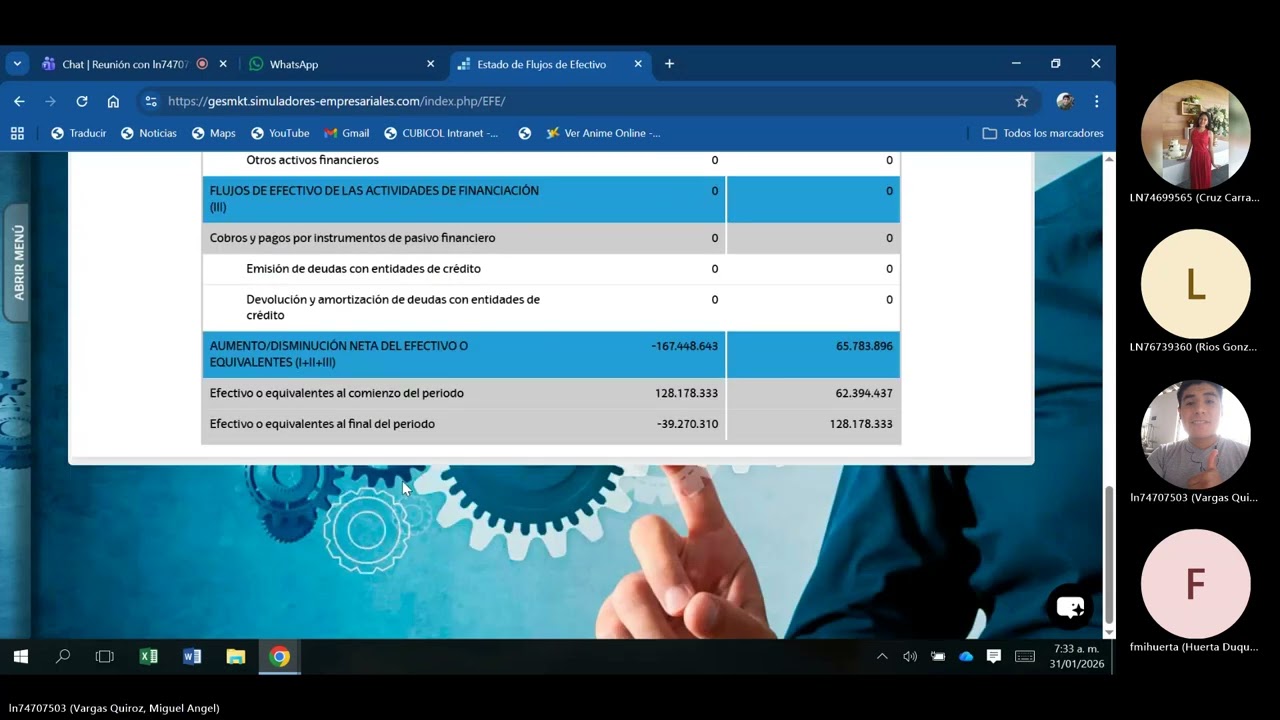1280x720 pixels.
Task: Open the Traducir bookmark
Action: tap(78, 133)
